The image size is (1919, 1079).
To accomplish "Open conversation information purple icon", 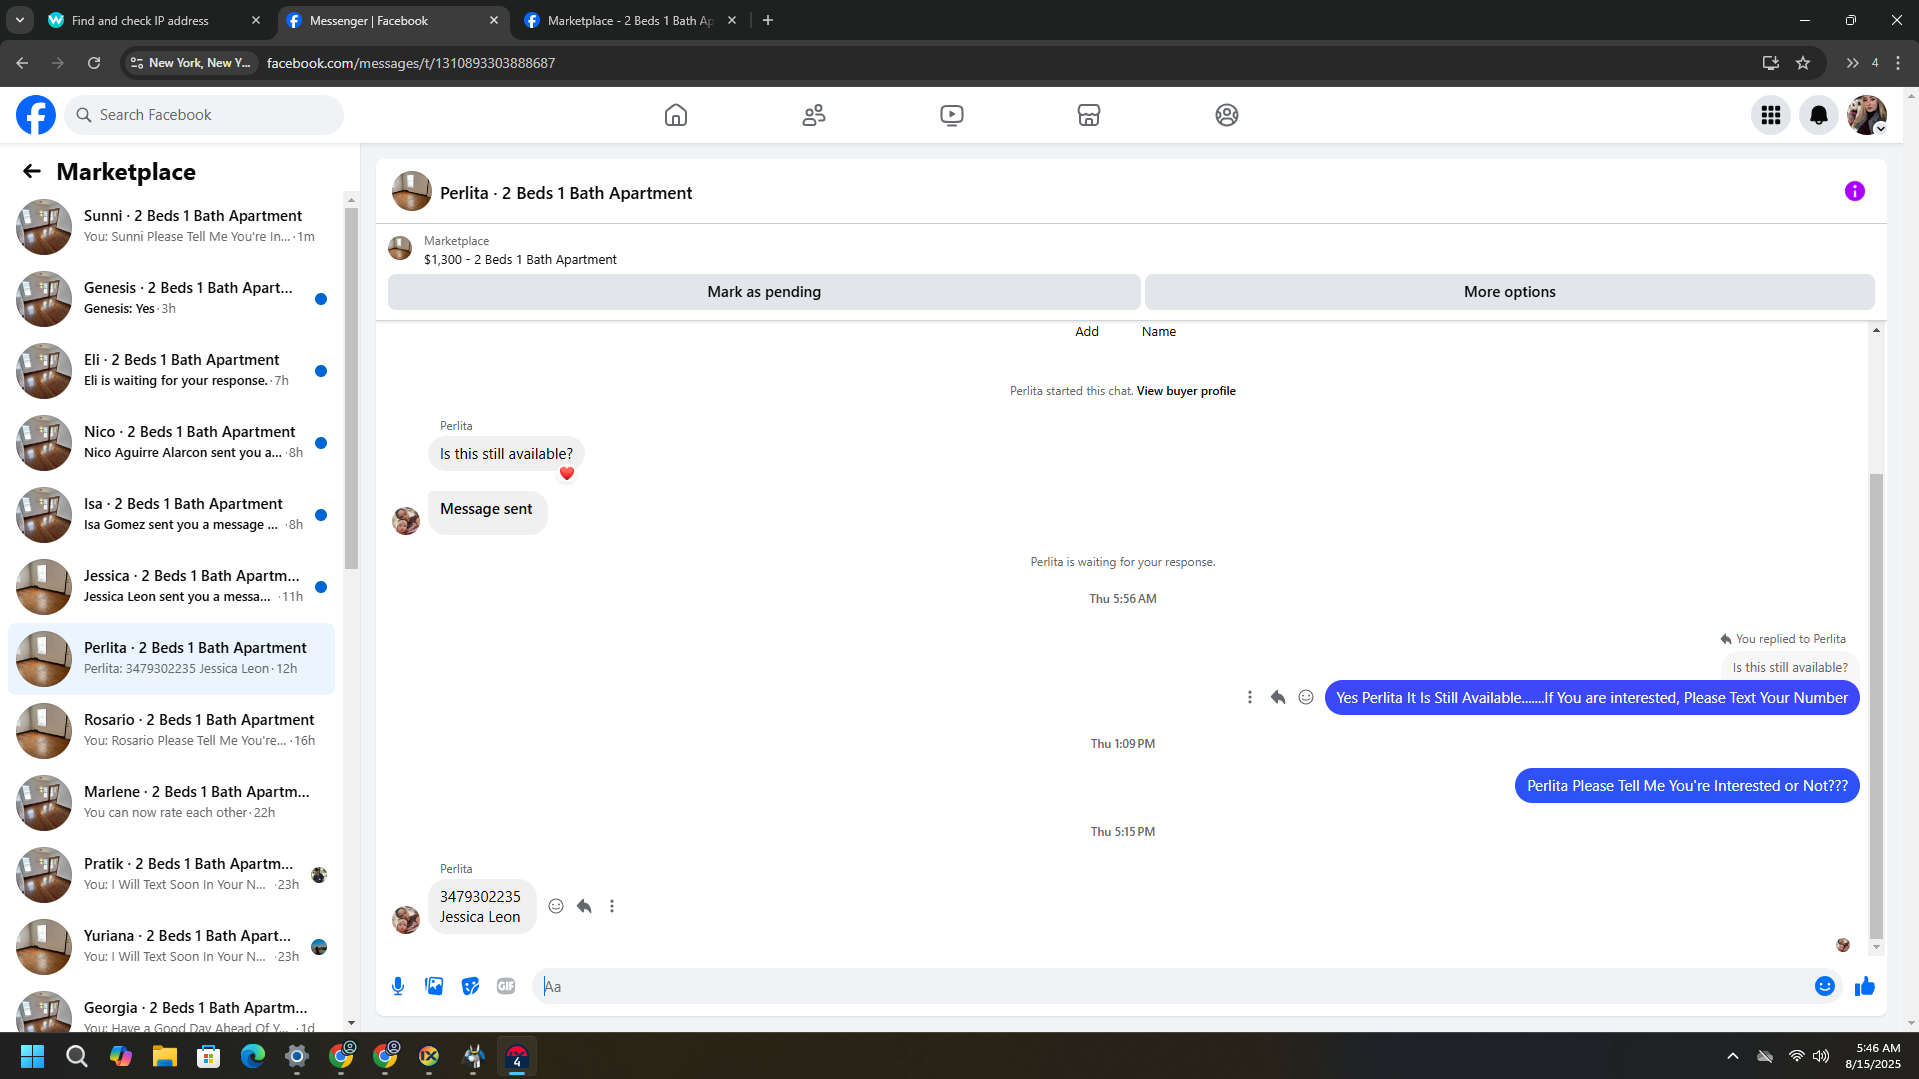I will 1855,191.
